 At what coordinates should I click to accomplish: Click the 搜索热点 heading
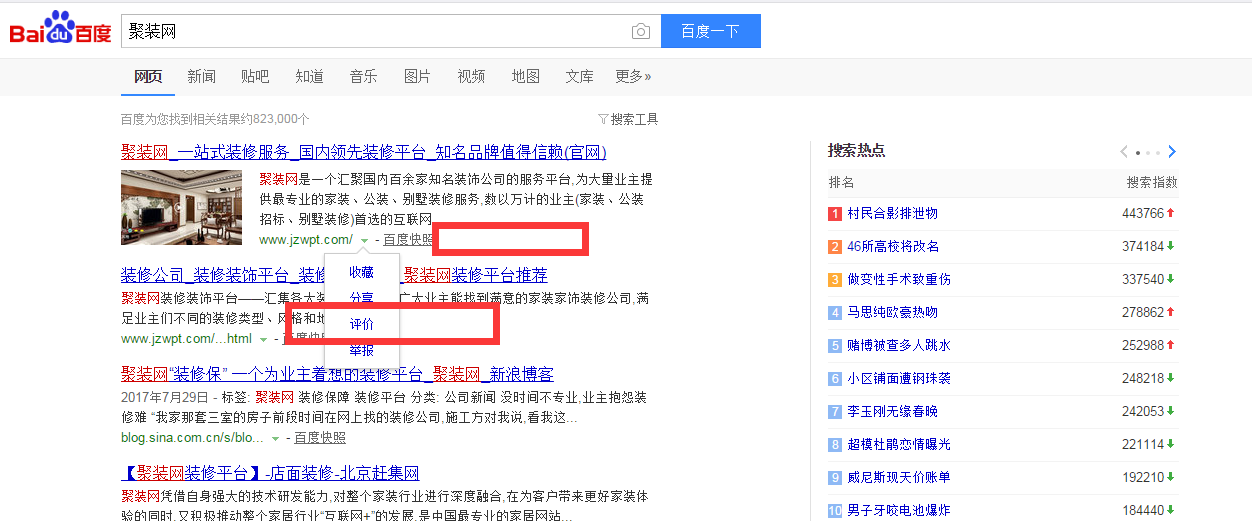tap(856, 151)
